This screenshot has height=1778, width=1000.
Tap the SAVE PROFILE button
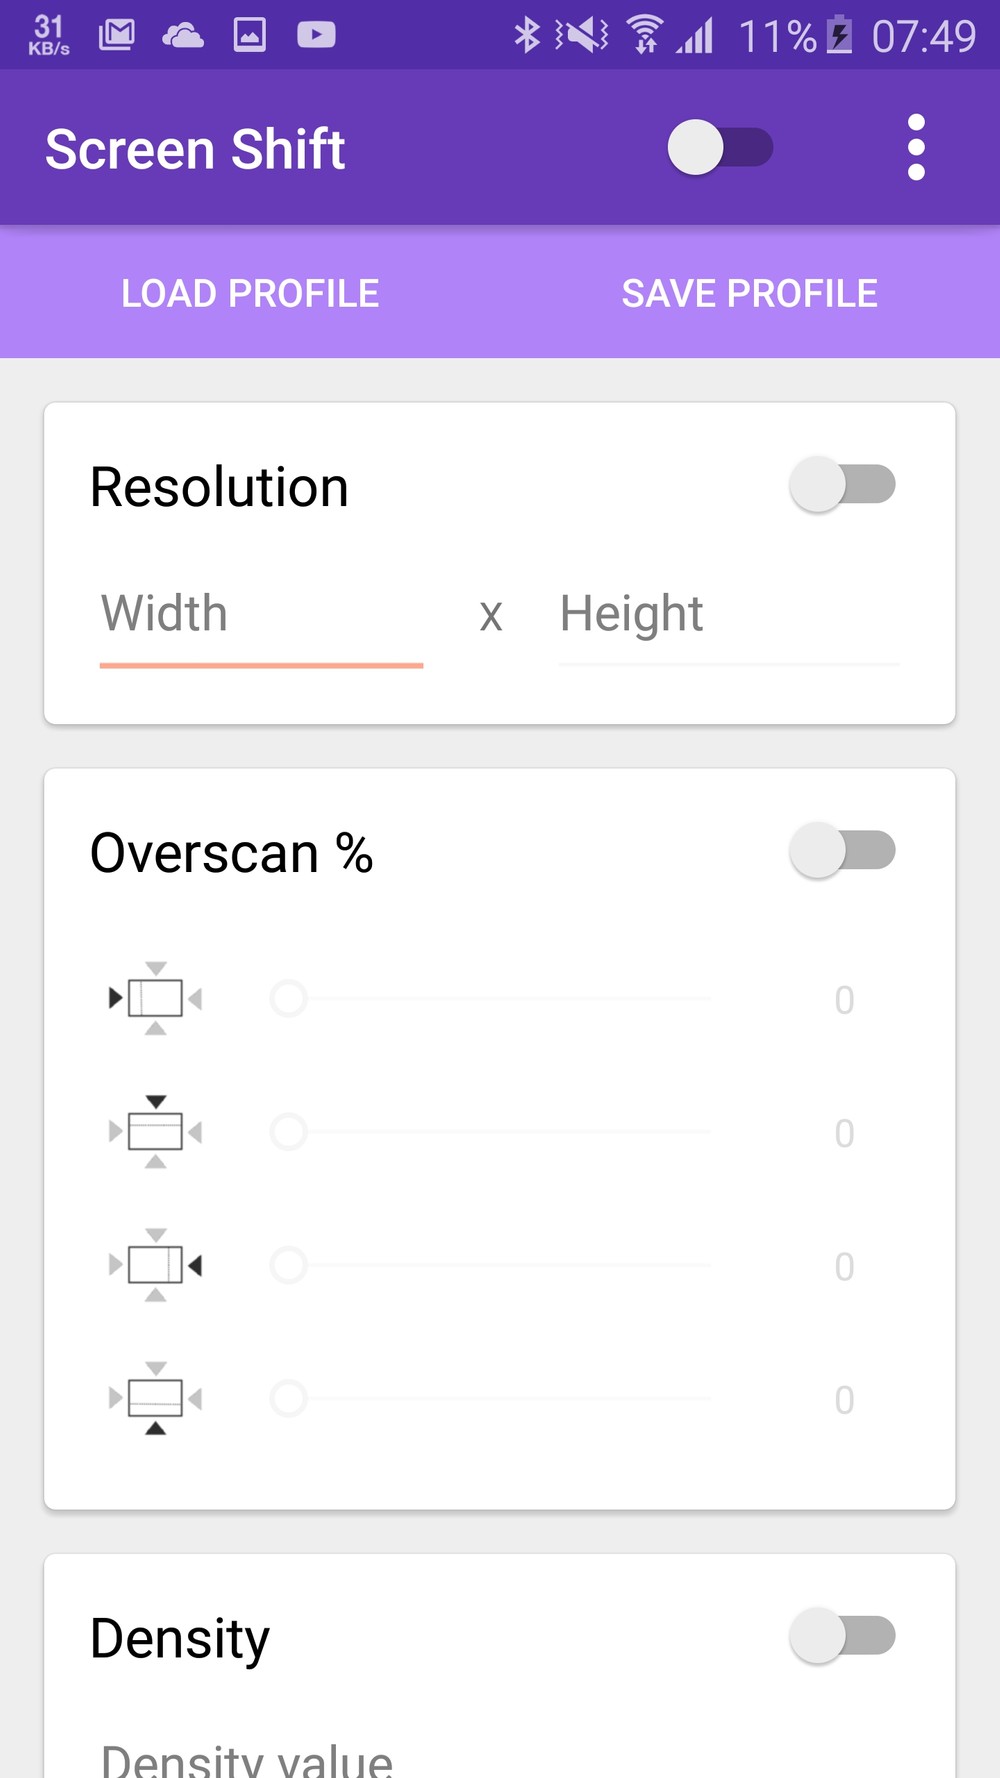click(750, 293)
